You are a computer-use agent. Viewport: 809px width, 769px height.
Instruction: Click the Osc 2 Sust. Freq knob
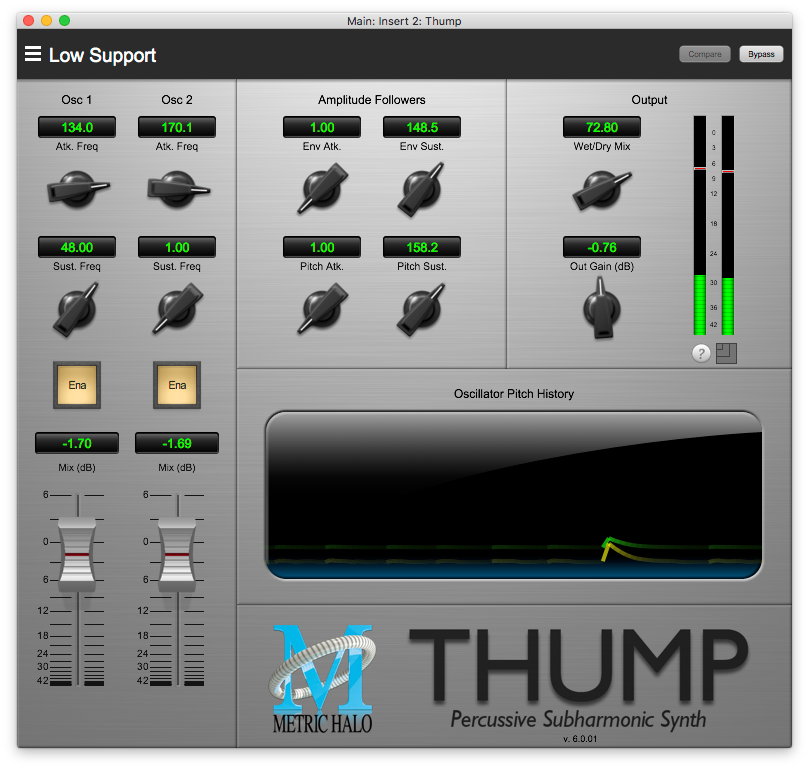[x=177, y=308]
